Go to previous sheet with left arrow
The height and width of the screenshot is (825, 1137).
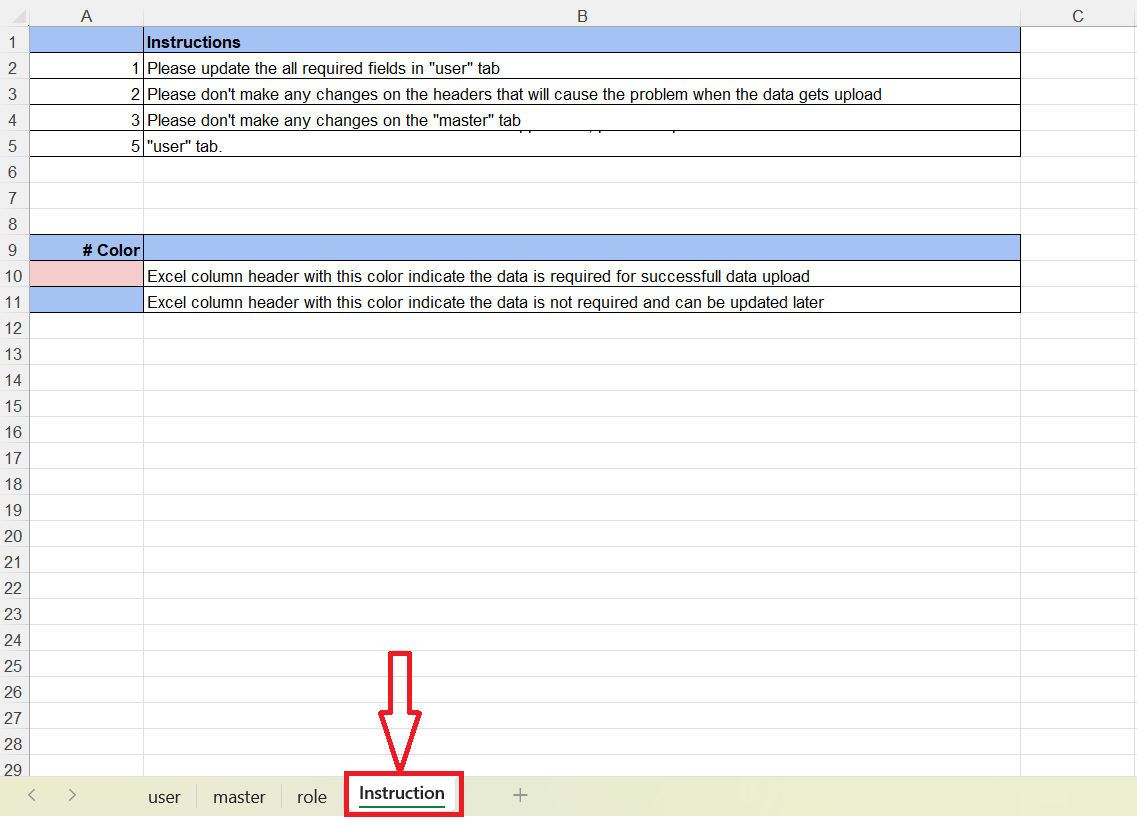[32, 795]
